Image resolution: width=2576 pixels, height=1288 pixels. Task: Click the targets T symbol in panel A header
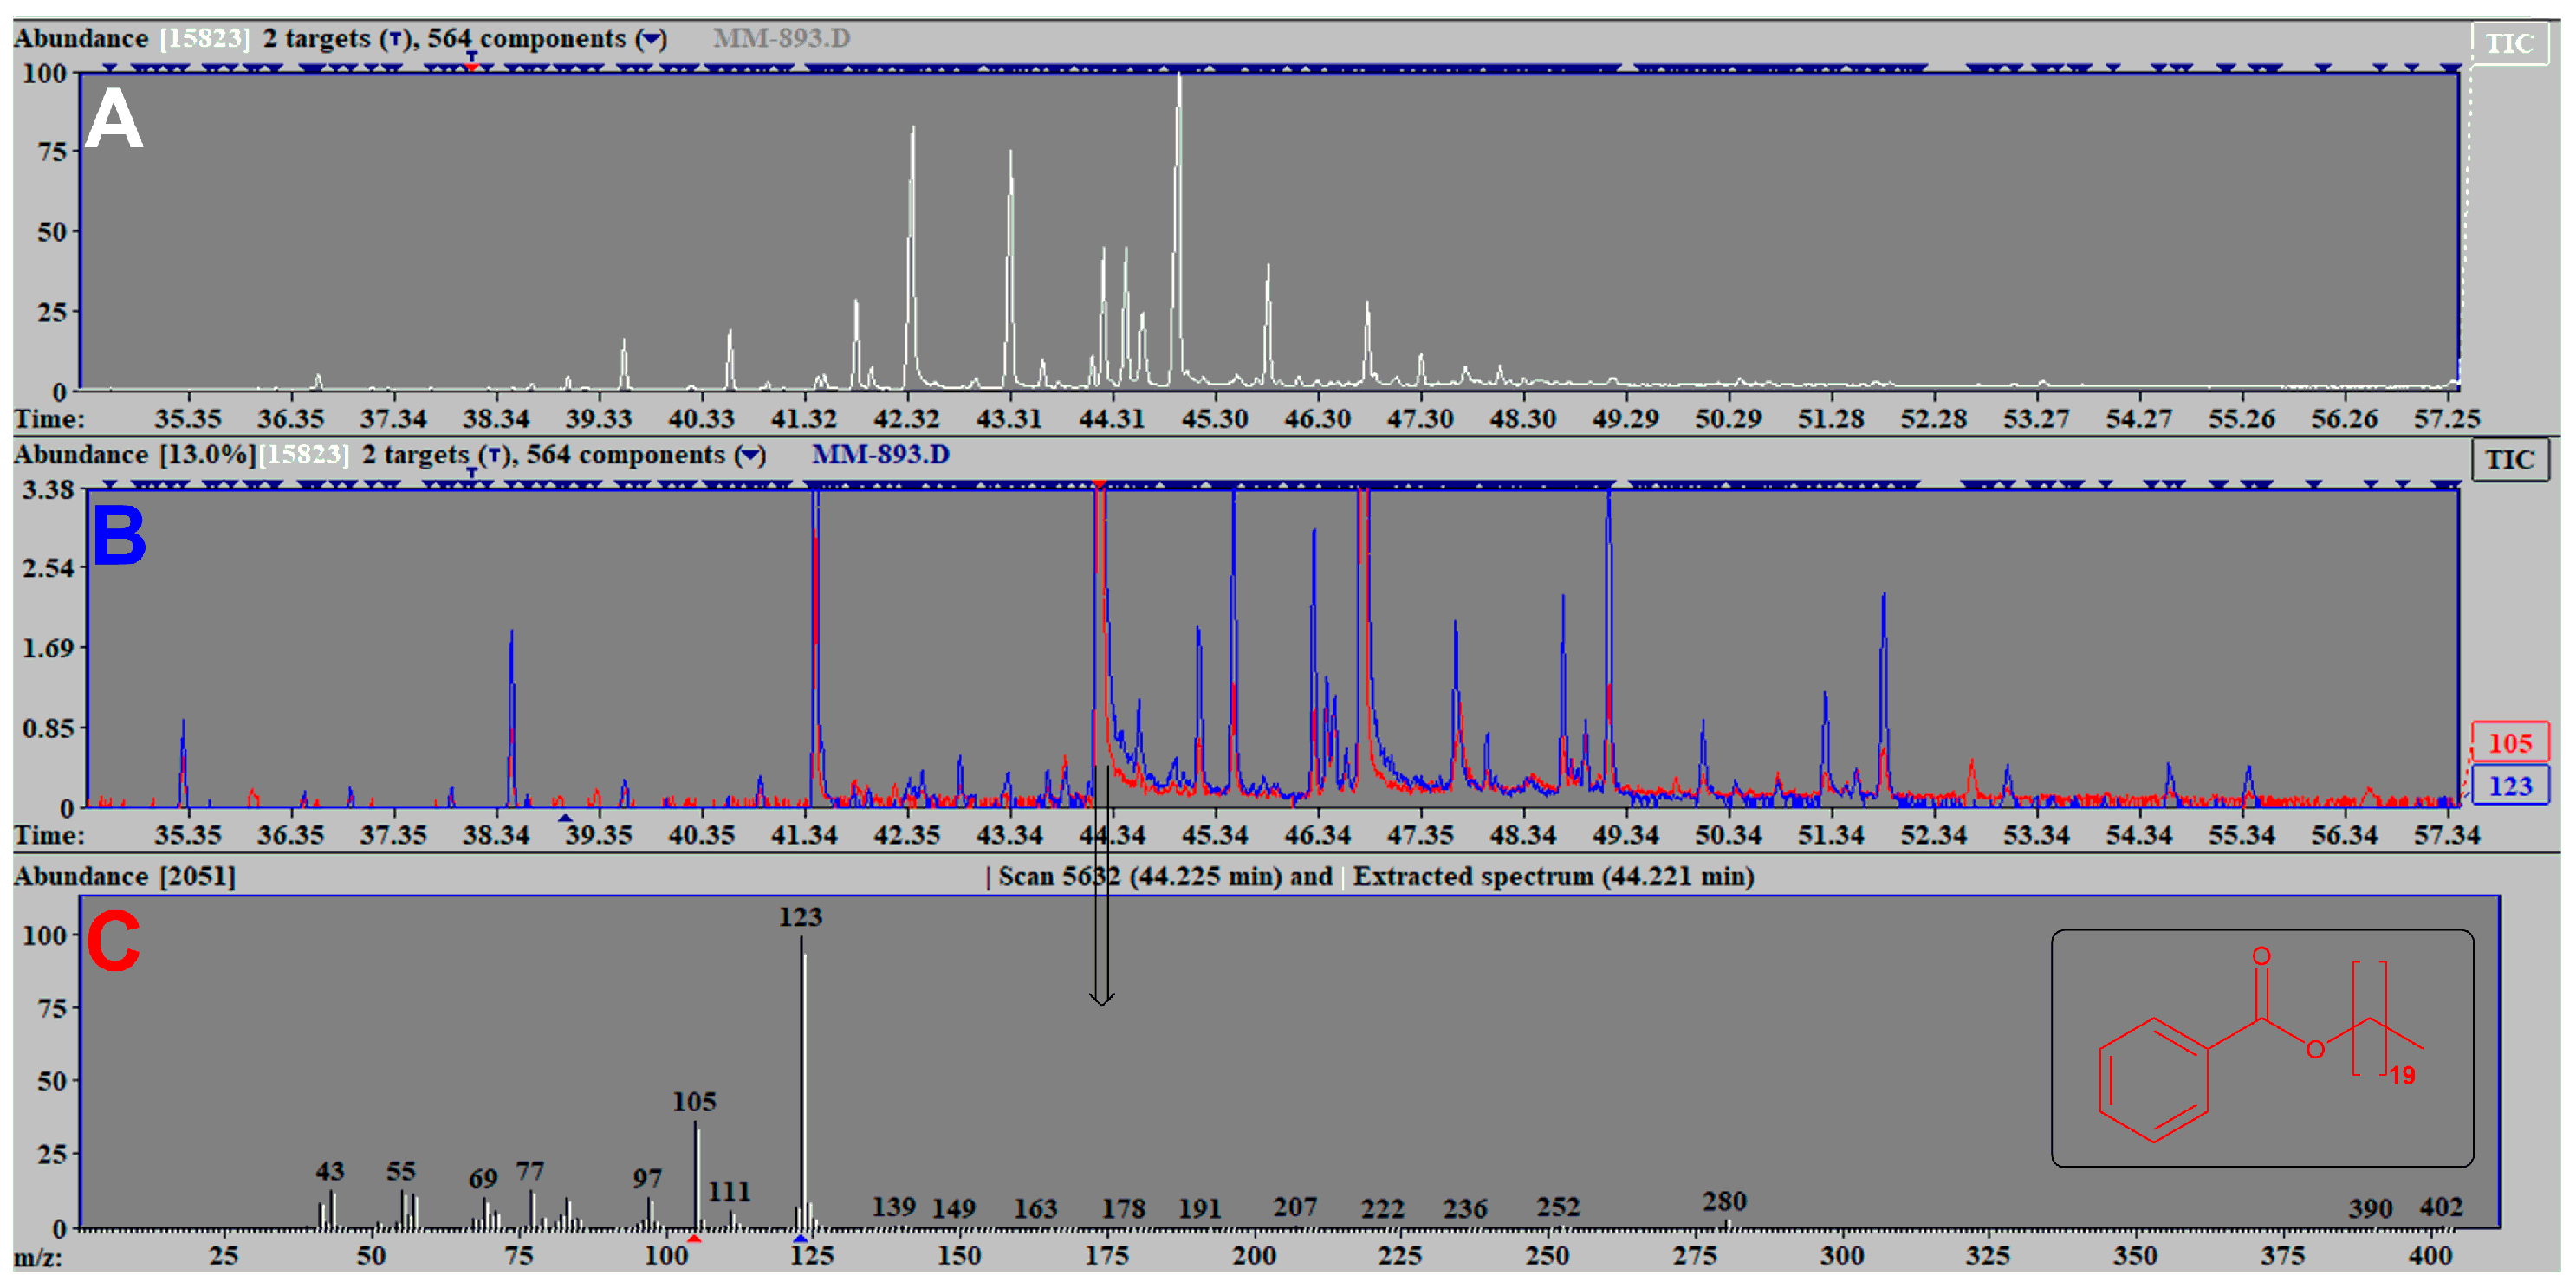[x=396, y=40]
